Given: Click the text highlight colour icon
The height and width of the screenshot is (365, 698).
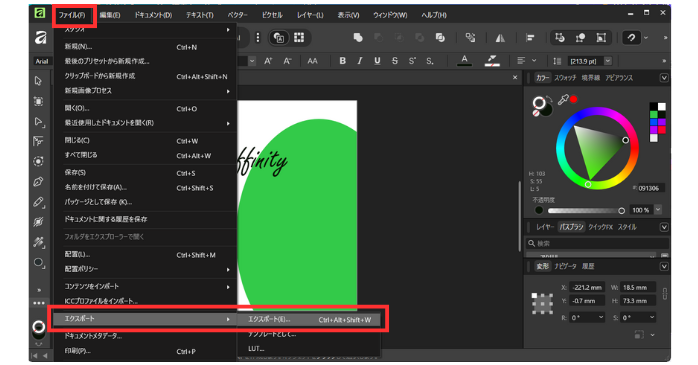Looking at the screenshot, I should click(492, 61).
